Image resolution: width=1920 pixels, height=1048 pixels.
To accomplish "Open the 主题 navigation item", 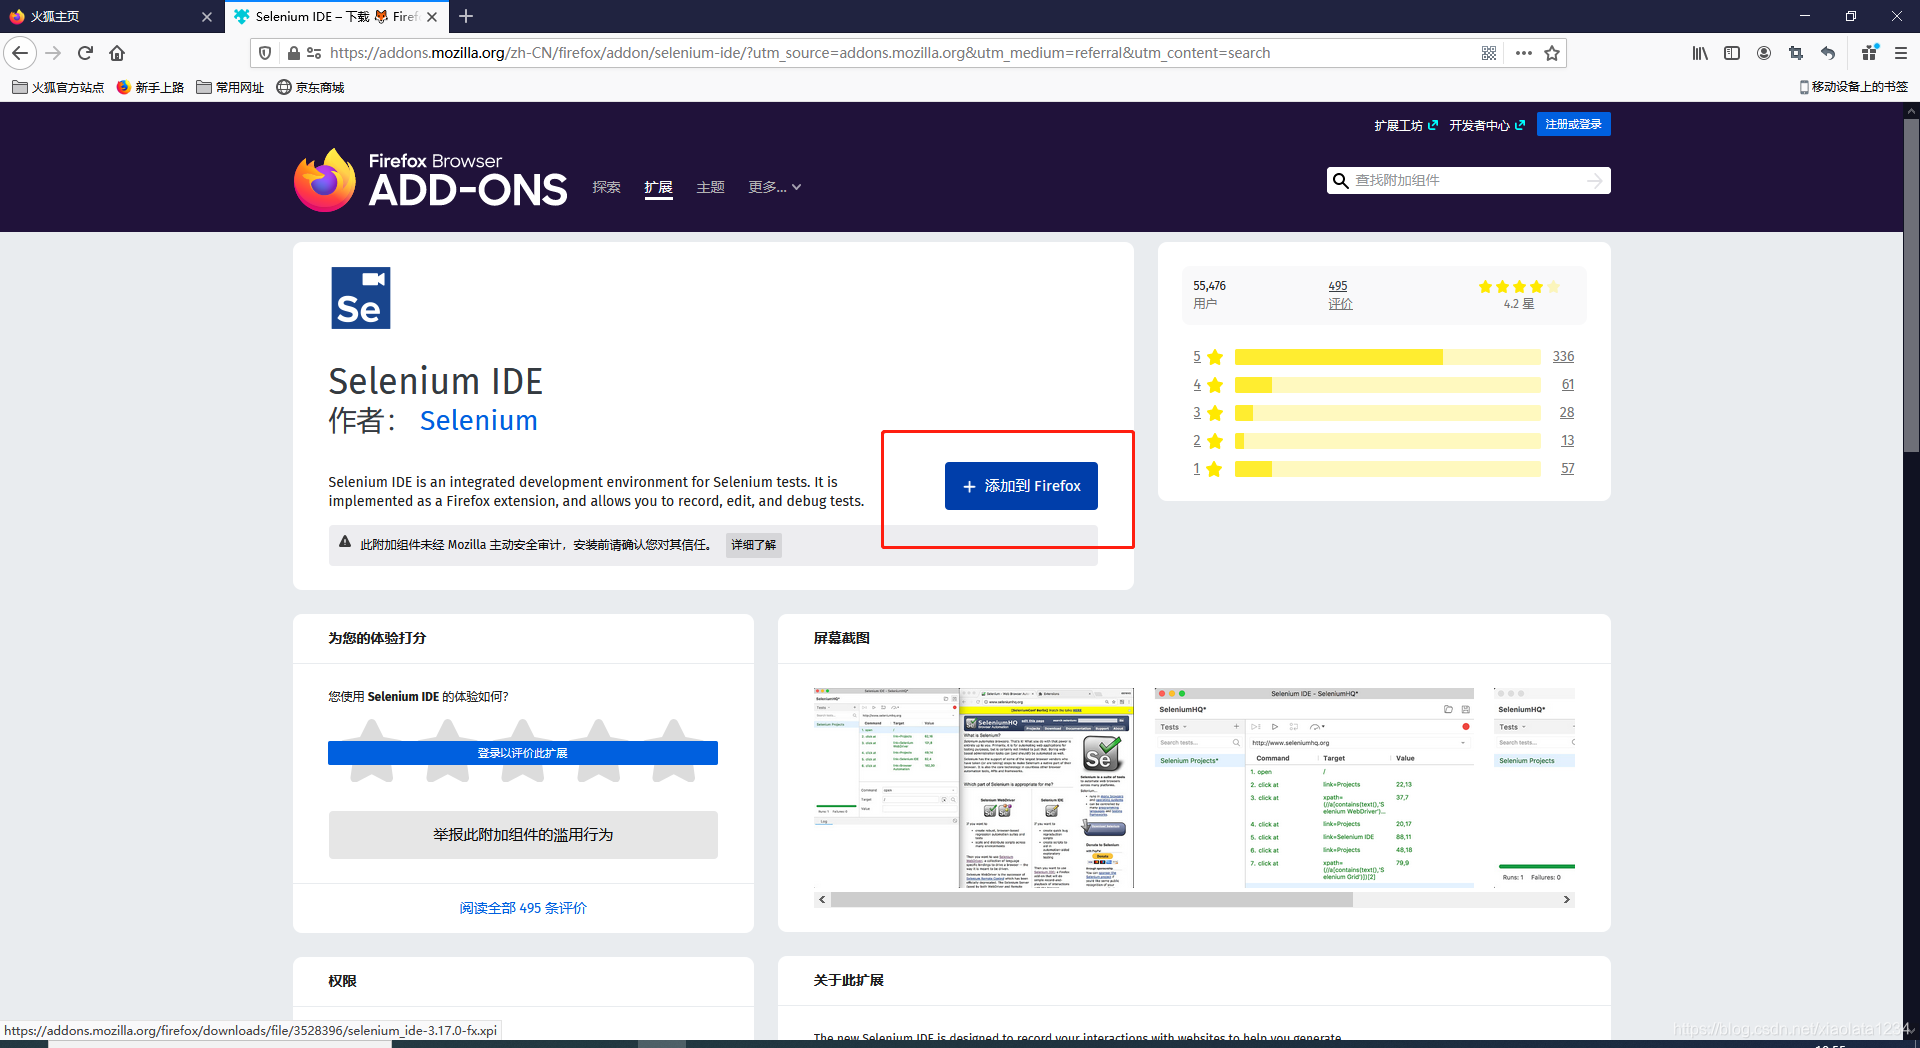I will [x=710, y=187].
